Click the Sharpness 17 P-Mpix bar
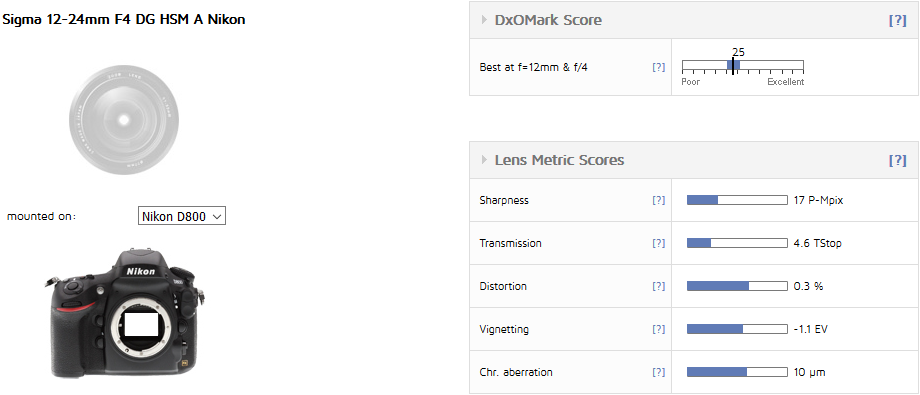The height and width of the screenshot is (395, 920). (x=737, y=200)
